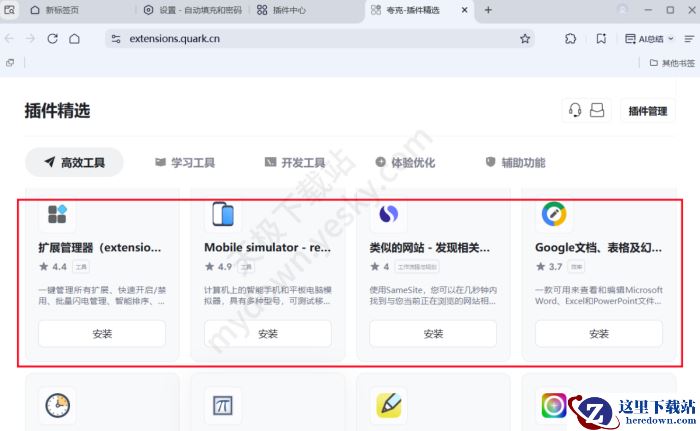Install the 类似的网站 extension
This screenshot has width=700, height=431.
[433, 334]
